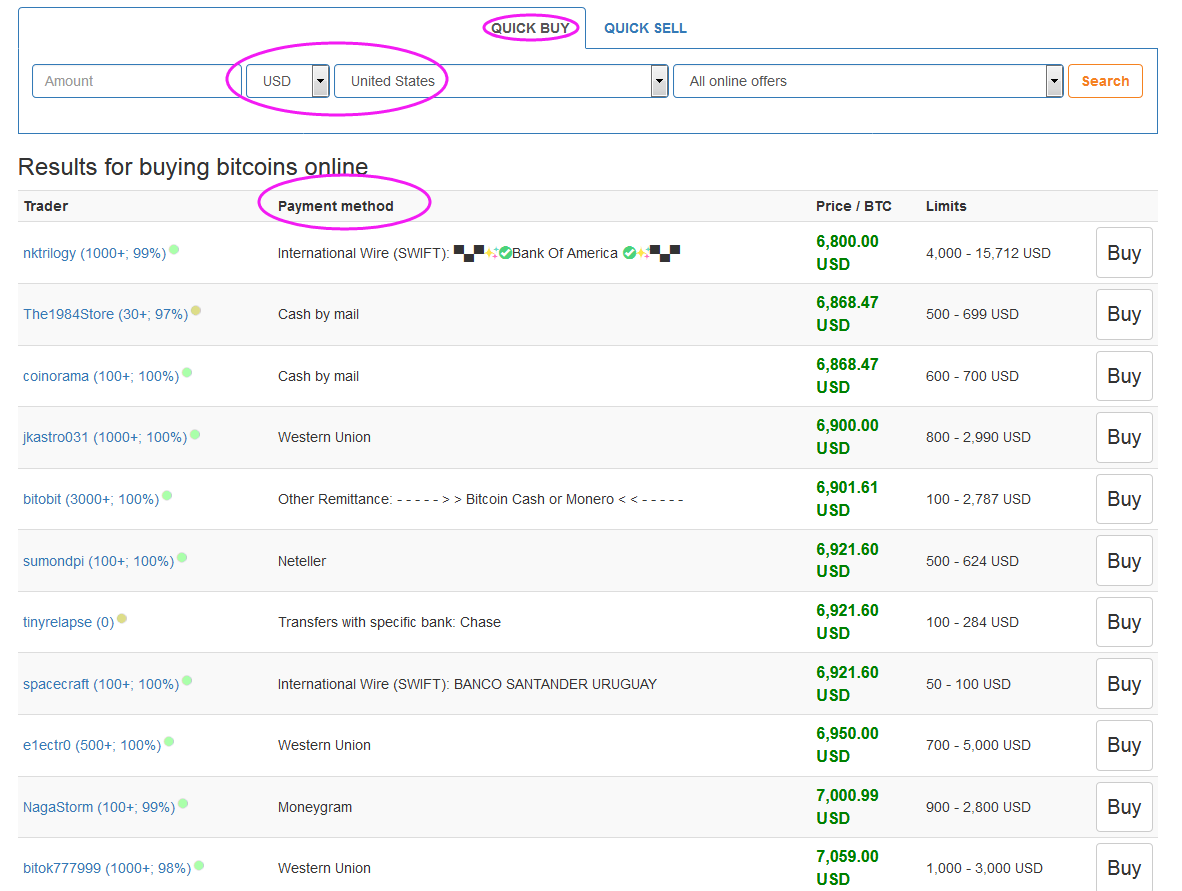The image size is (1182, 891).
Task: Click the orange Search button
Action: [1105, 81]
